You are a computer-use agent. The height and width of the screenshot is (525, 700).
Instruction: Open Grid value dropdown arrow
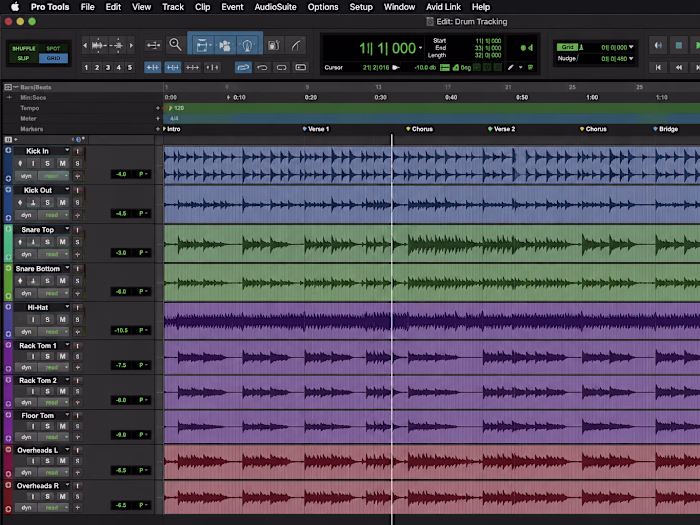tap(631, 47)
